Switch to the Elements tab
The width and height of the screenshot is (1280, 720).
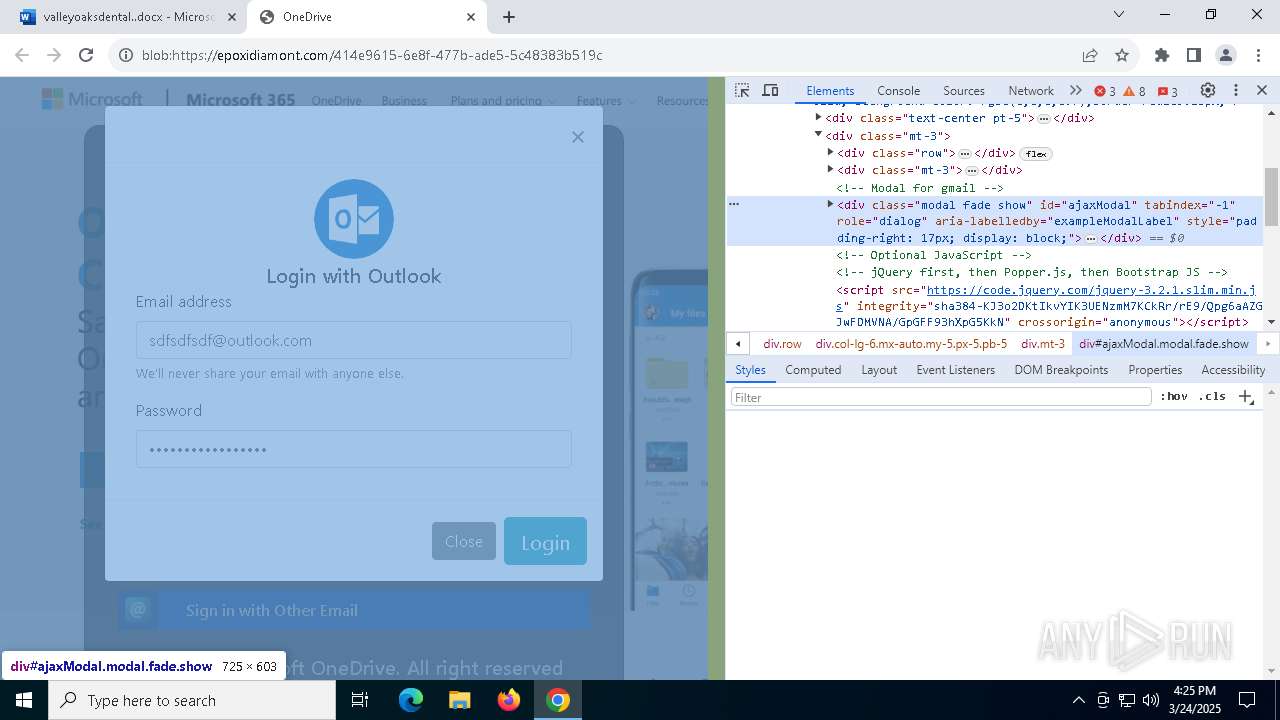[x=830, y=90]
